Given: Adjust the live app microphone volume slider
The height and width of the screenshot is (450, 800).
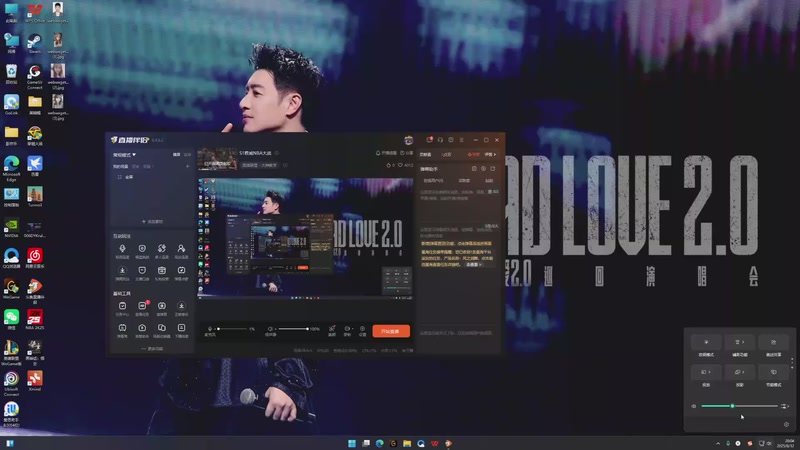Looking at the screenshot, I should point(233,329).
